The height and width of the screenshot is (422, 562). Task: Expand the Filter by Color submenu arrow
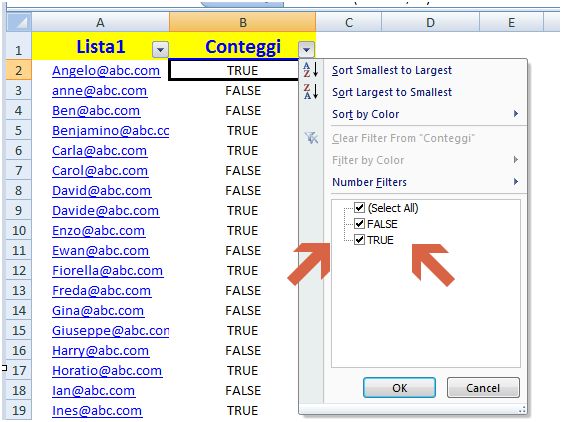coord(516,160)
